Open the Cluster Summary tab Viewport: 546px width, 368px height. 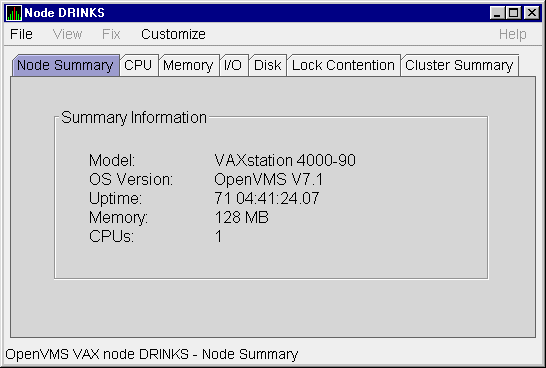click(459, 65)
